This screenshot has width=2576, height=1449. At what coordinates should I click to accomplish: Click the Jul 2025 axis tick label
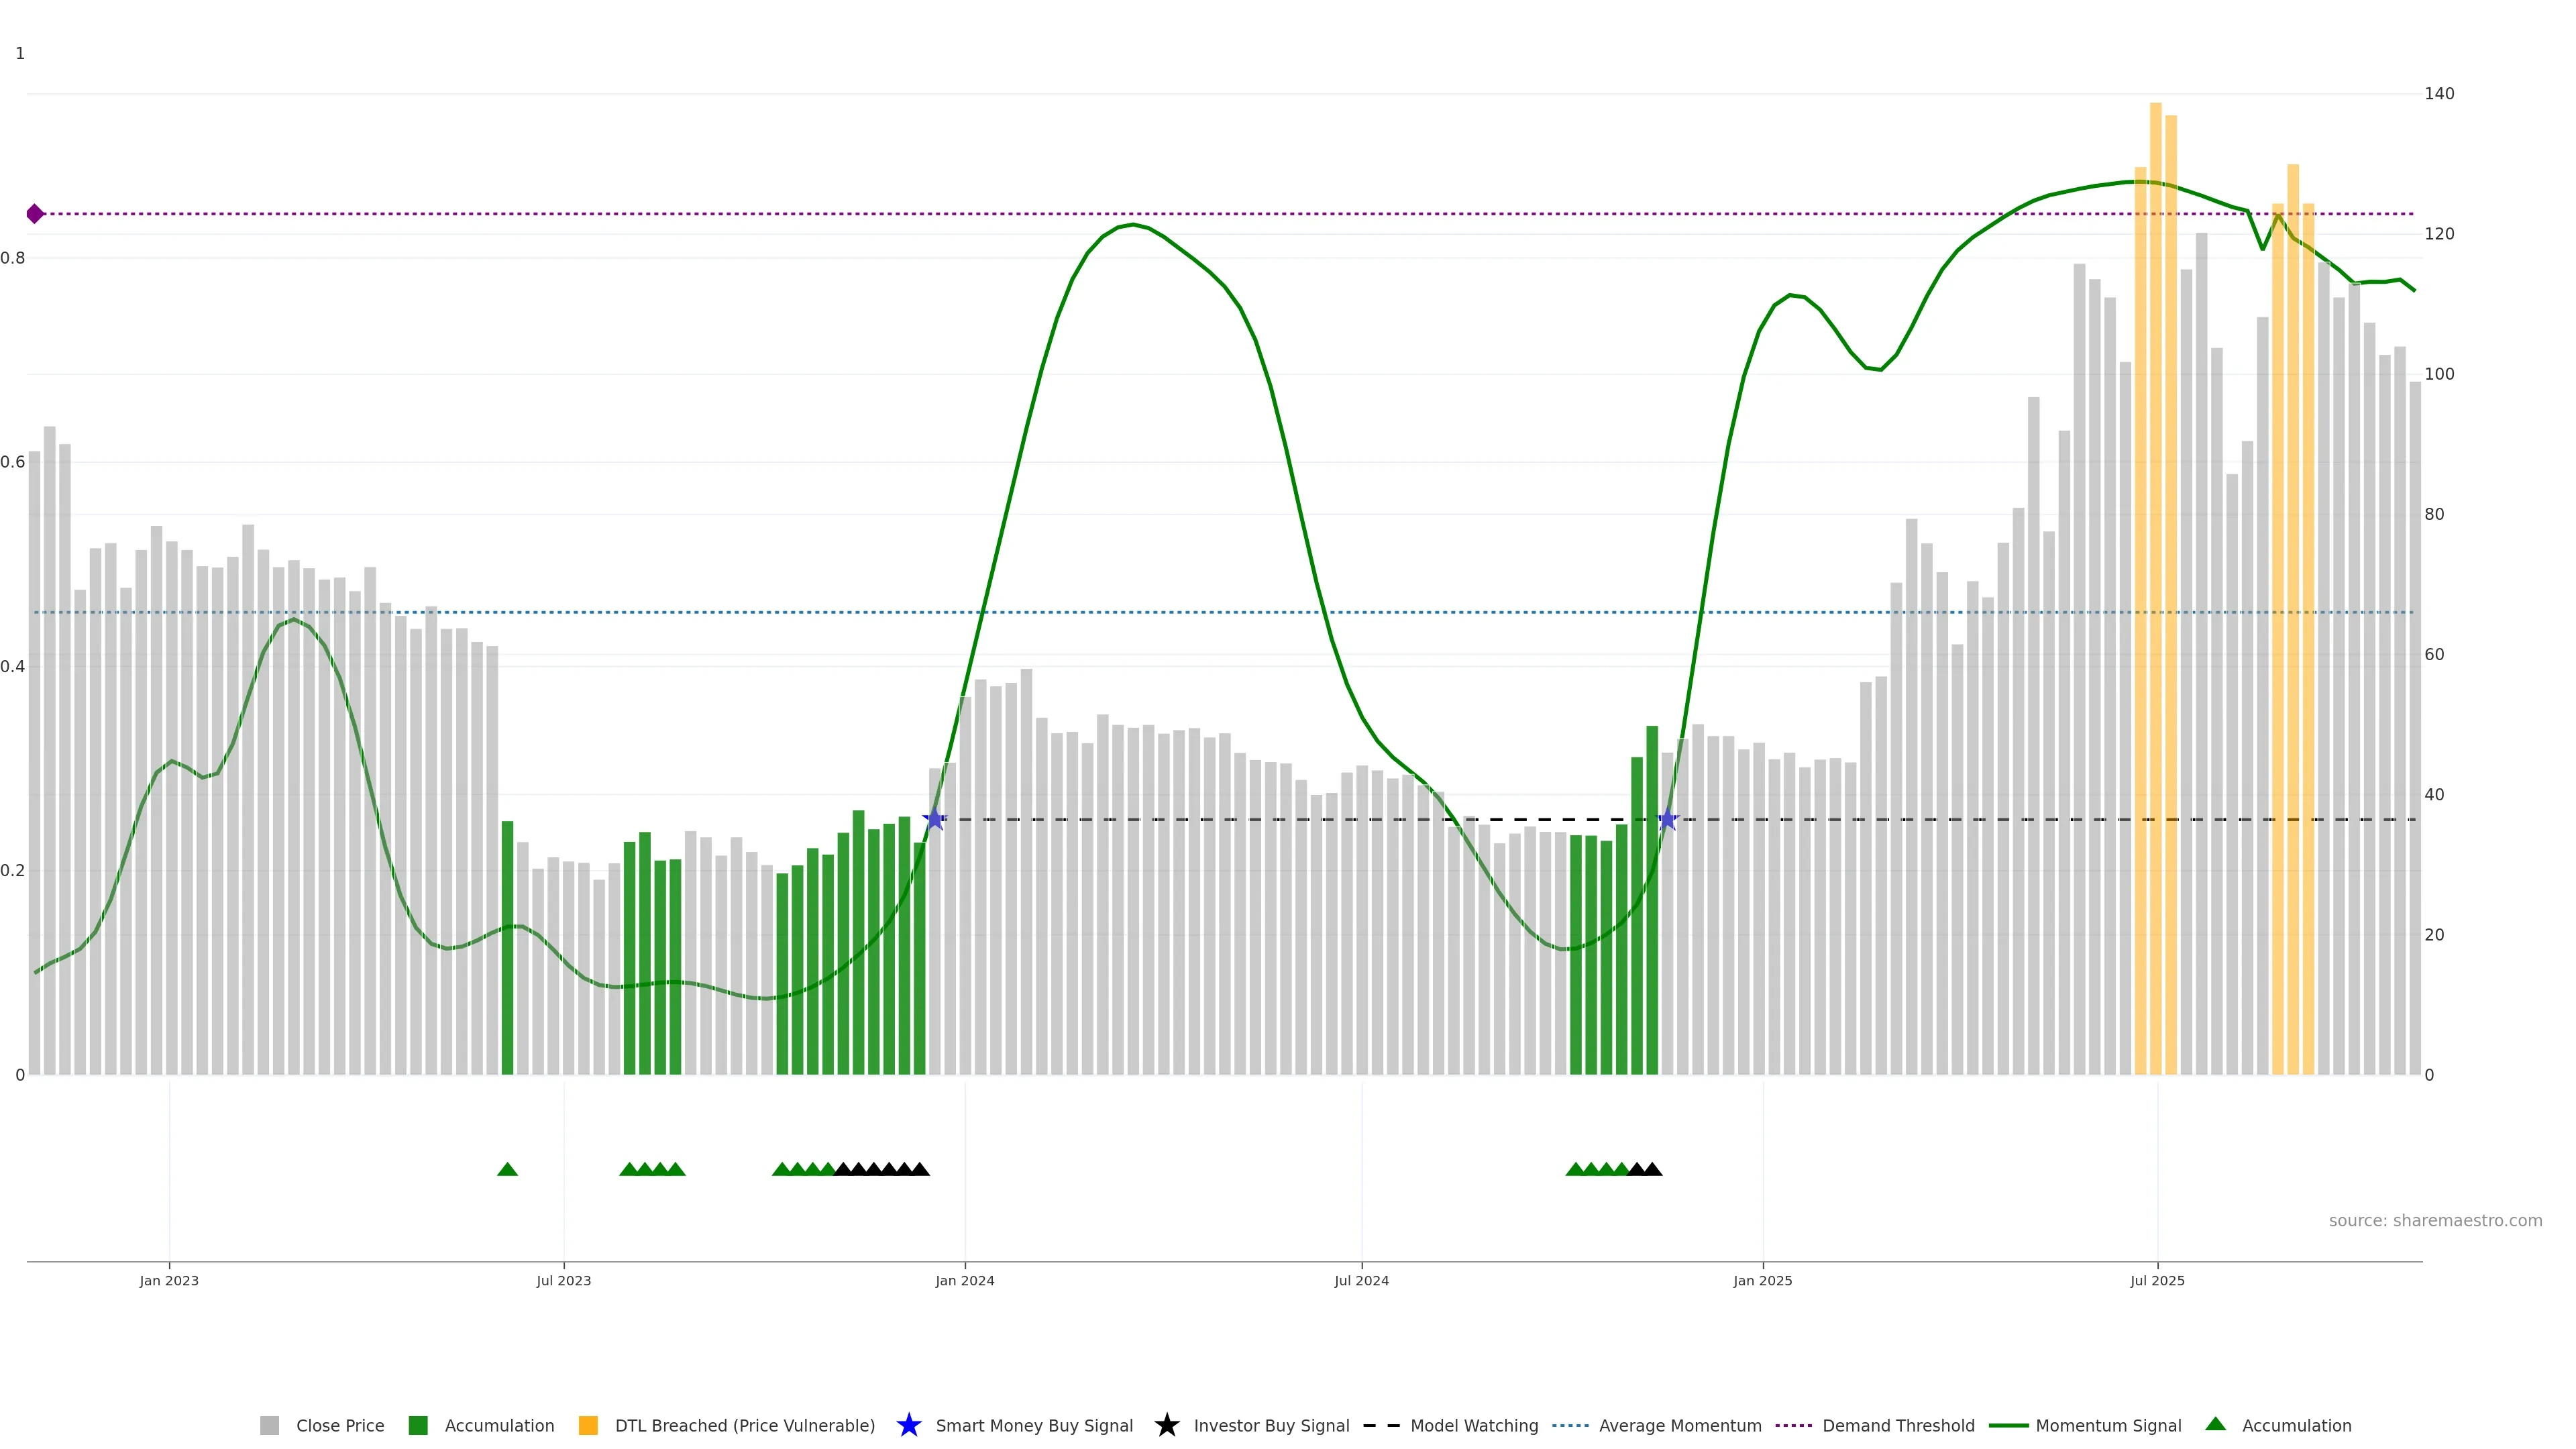click(x=2157, y=1280)
